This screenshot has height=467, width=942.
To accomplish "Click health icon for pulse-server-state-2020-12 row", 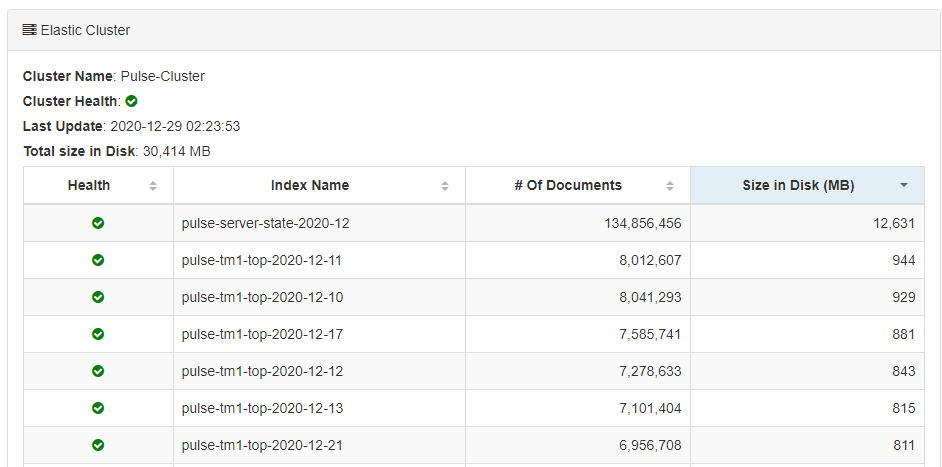I will [x=98, y=223].
